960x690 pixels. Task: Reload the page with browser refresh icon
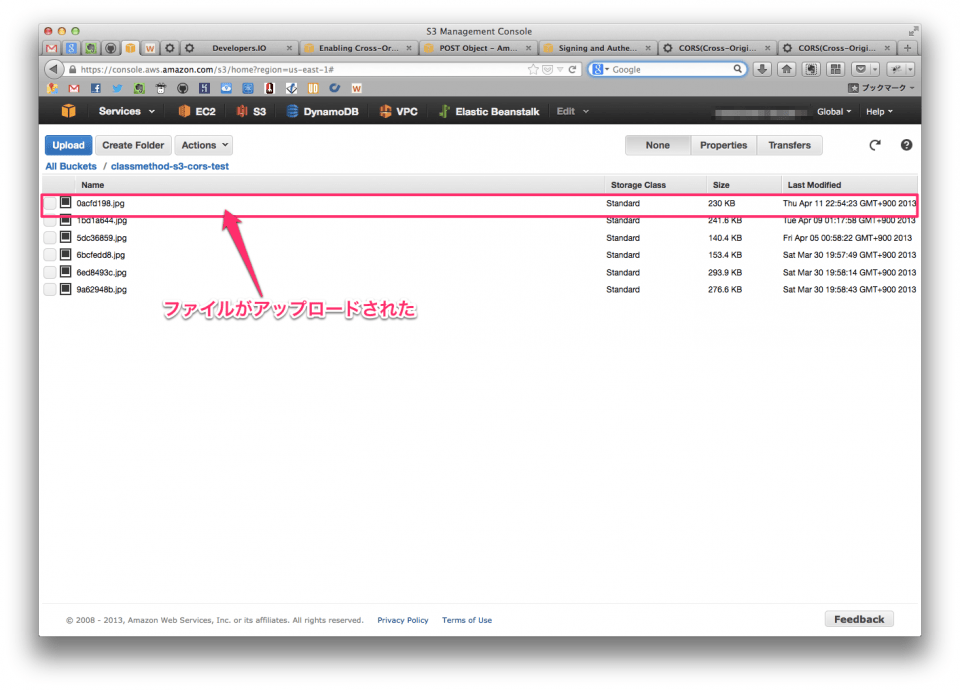point(572,69)
